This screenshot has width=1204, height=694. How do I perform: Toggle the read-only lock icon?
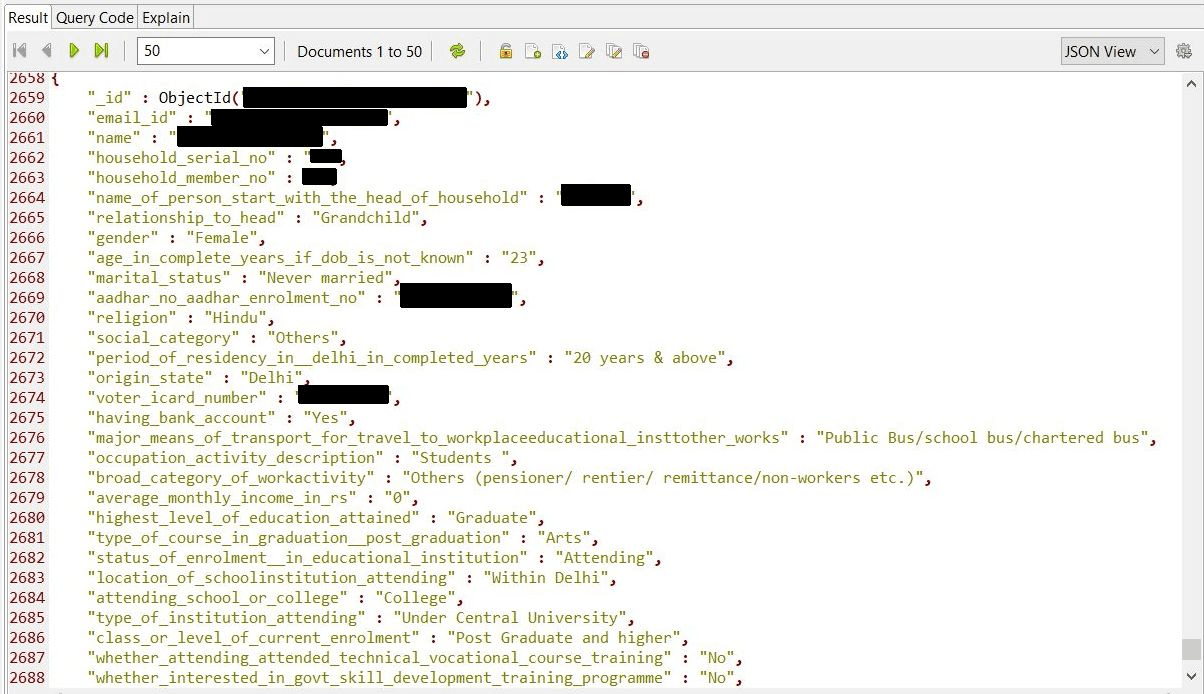506,51
